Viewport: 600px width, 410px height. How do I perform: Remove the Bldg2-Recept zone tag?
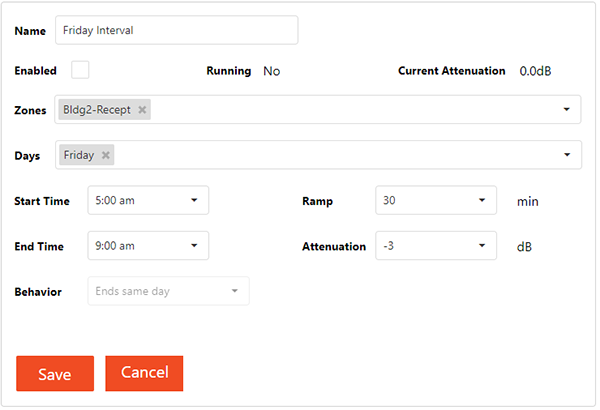(142, 110)
